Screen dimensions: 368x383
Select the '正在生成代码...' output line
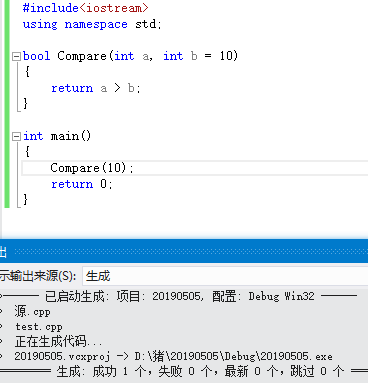click(58, 341)
